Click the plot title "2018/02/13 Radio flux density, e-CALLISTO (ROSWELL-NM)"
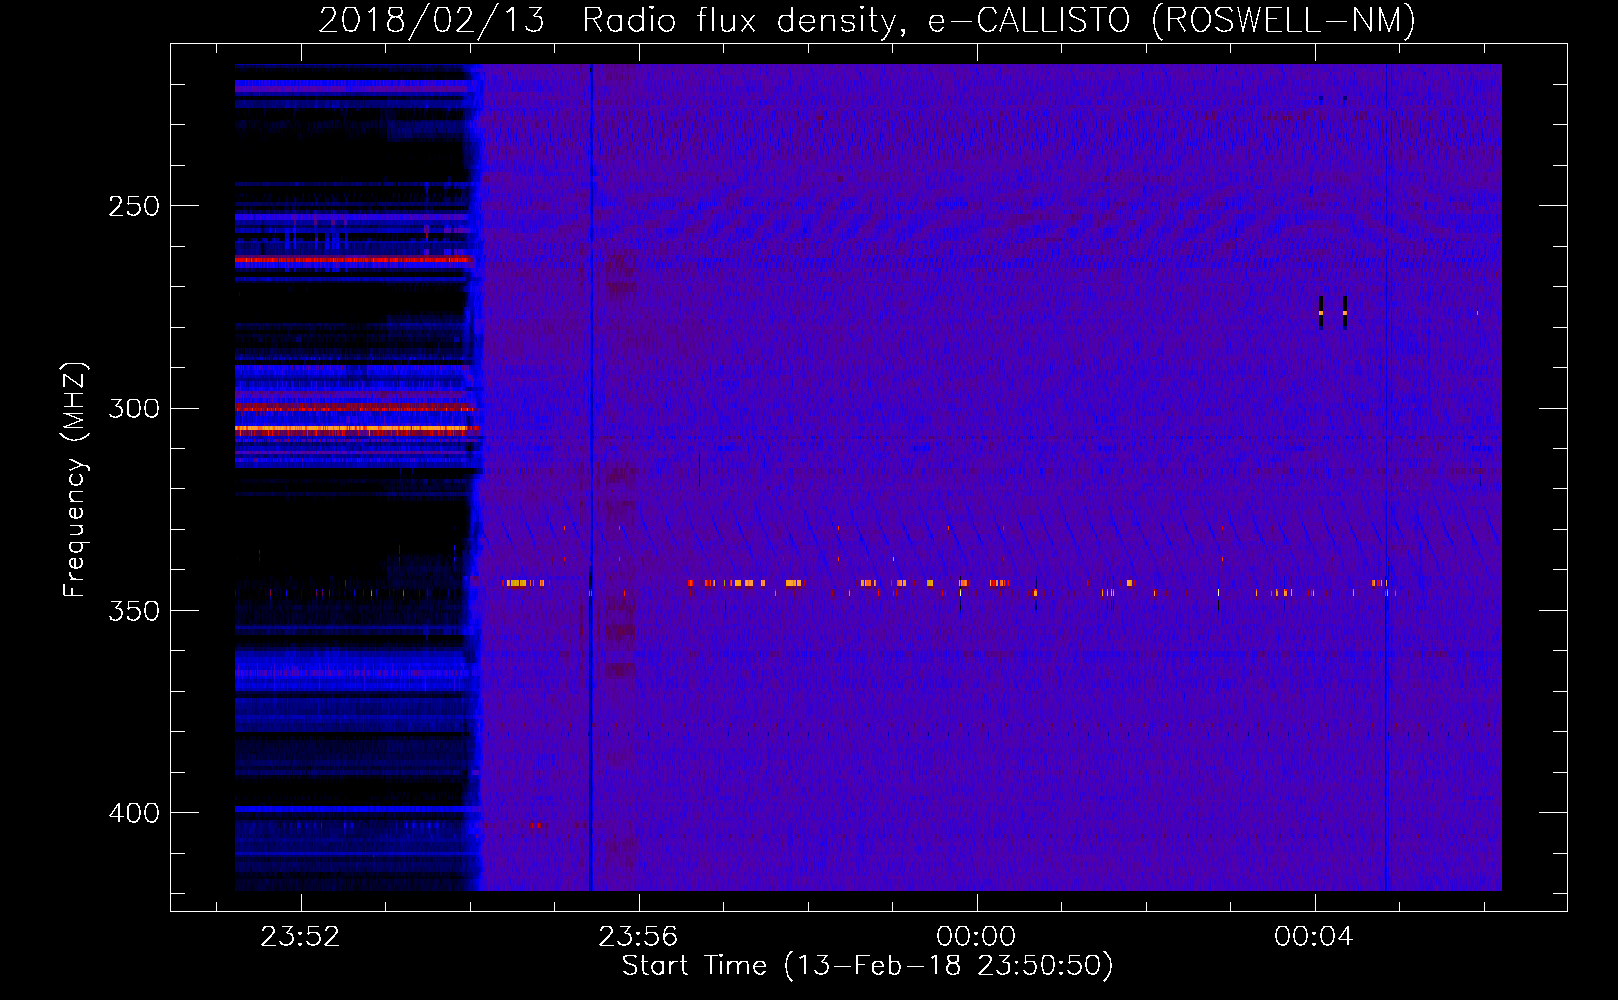Image resolution: width=1618 pixels, height=1000 pixels. pos(867,20)
